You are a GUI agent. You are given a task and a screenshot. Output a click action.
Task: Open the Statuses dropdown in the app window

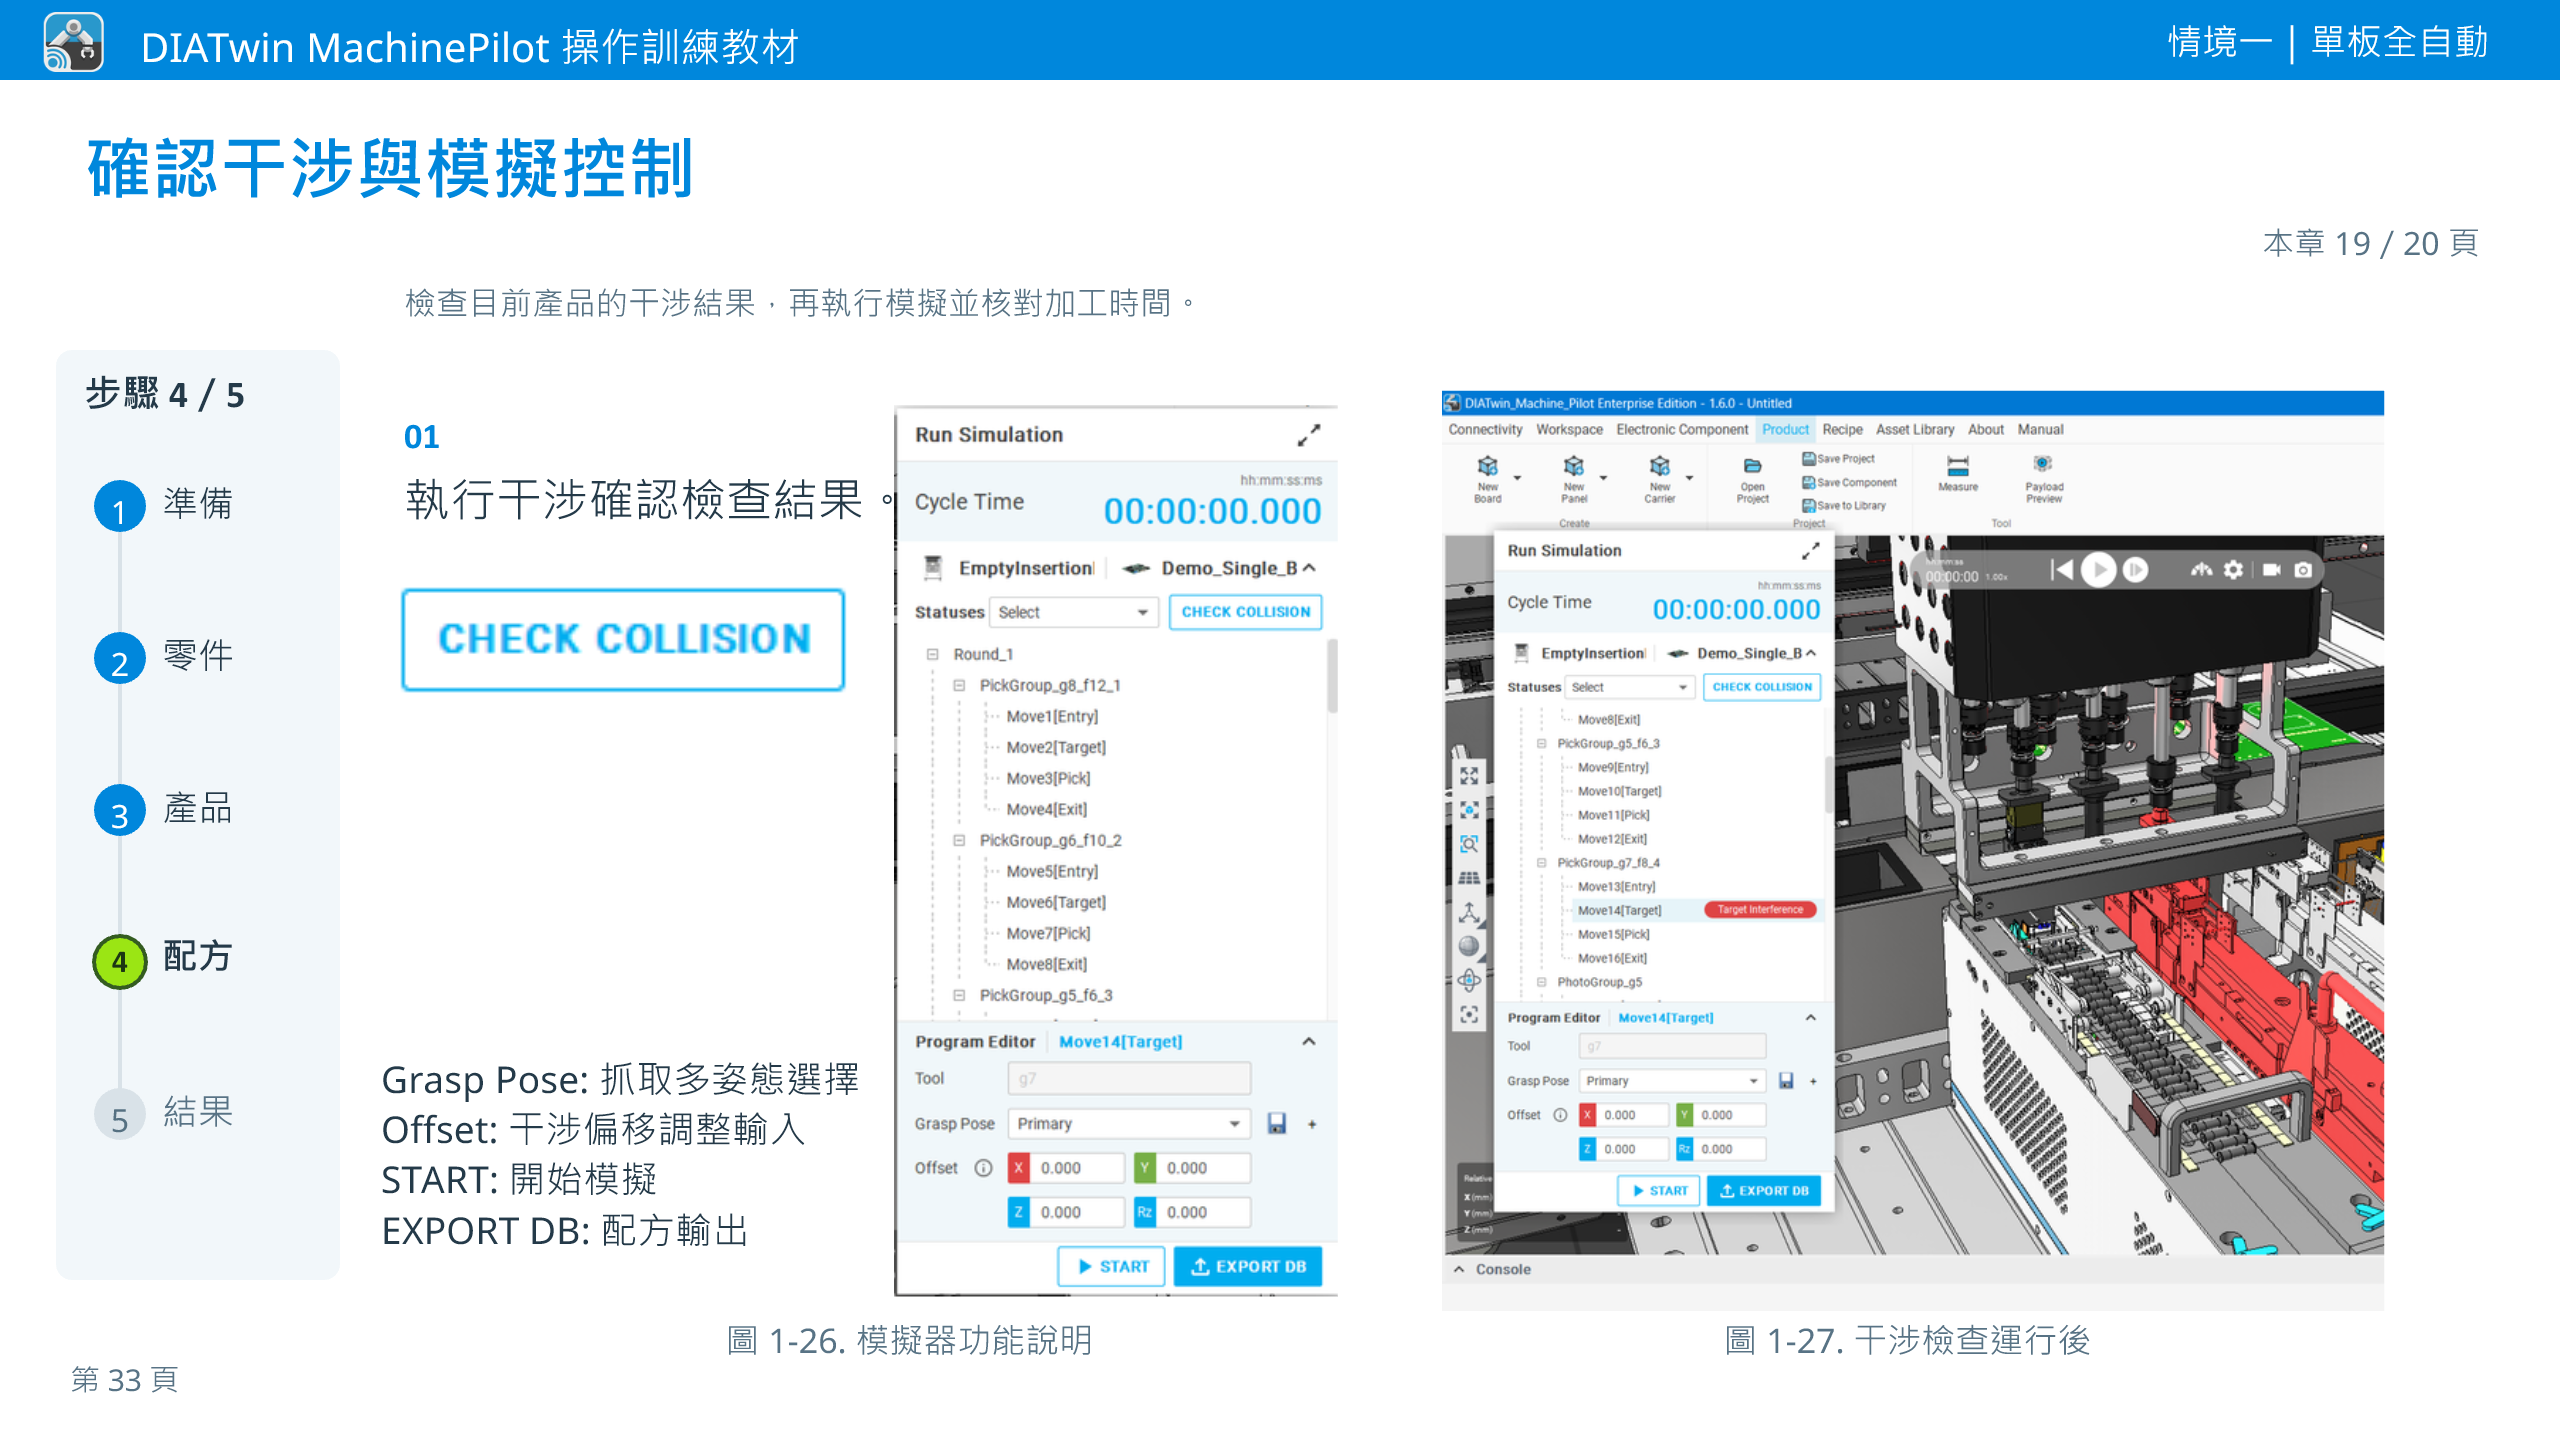(1630, 687)
